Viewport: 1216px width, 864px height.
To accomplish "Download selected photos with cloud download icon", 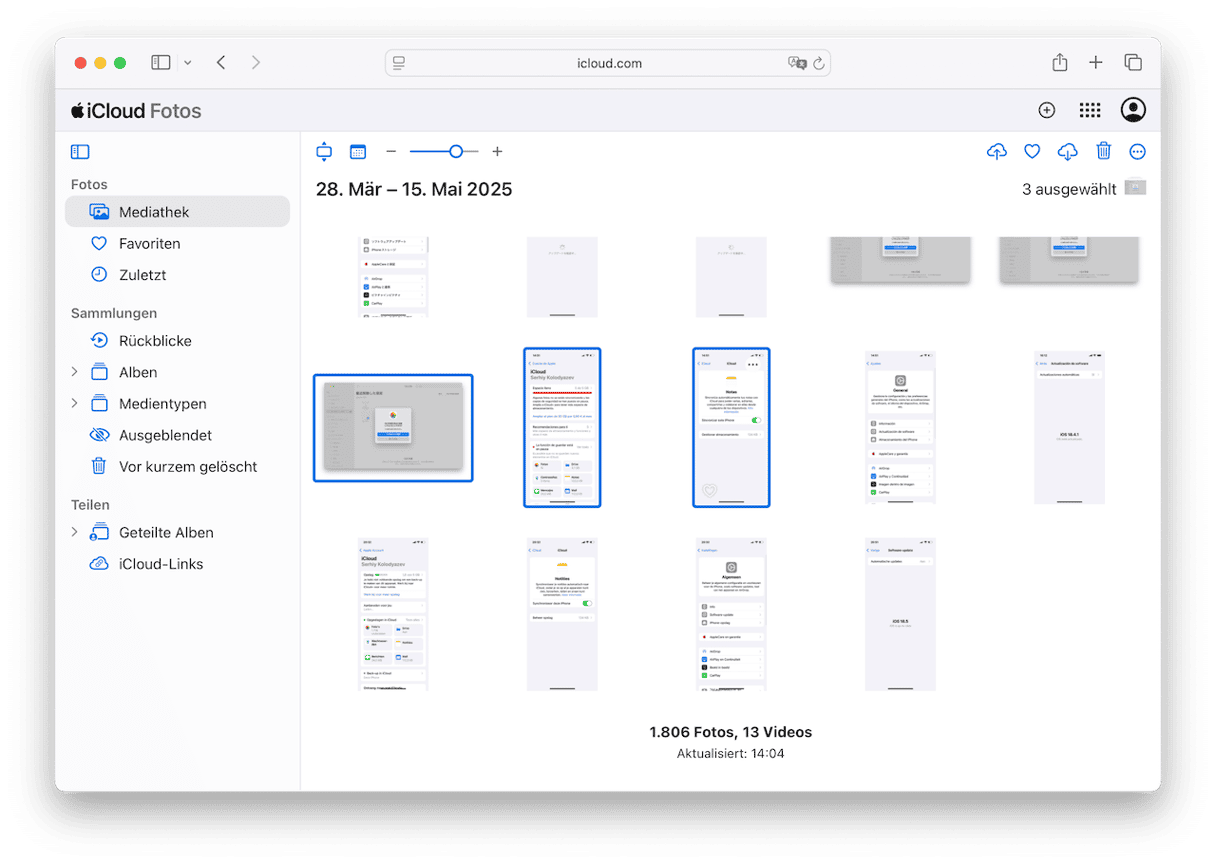I will tap(1068, 152).
